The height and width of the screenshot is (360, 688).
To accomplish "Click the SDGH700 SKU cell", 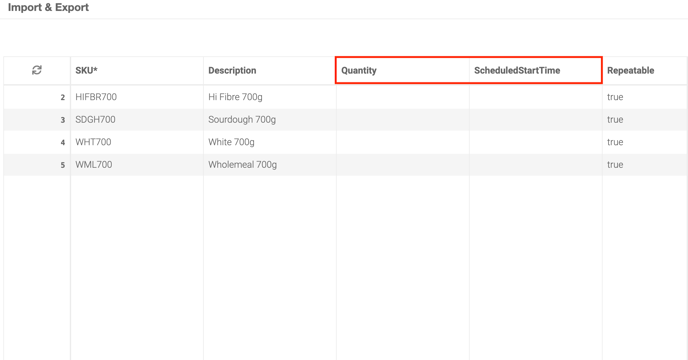I will [x=137, y=119].
